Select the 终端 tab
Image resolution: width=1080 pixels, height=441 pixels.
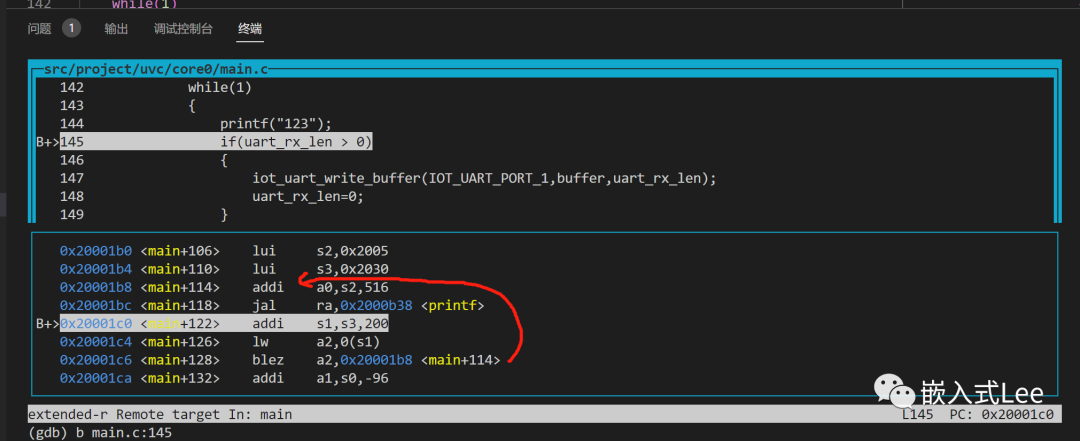pyautogui.click(x=250, y=29)
